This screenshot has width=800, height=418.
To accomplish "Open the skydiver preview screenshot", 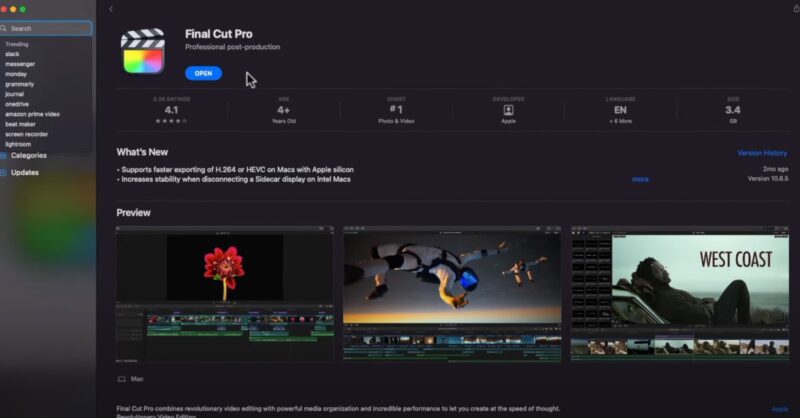I will point(452,294).
